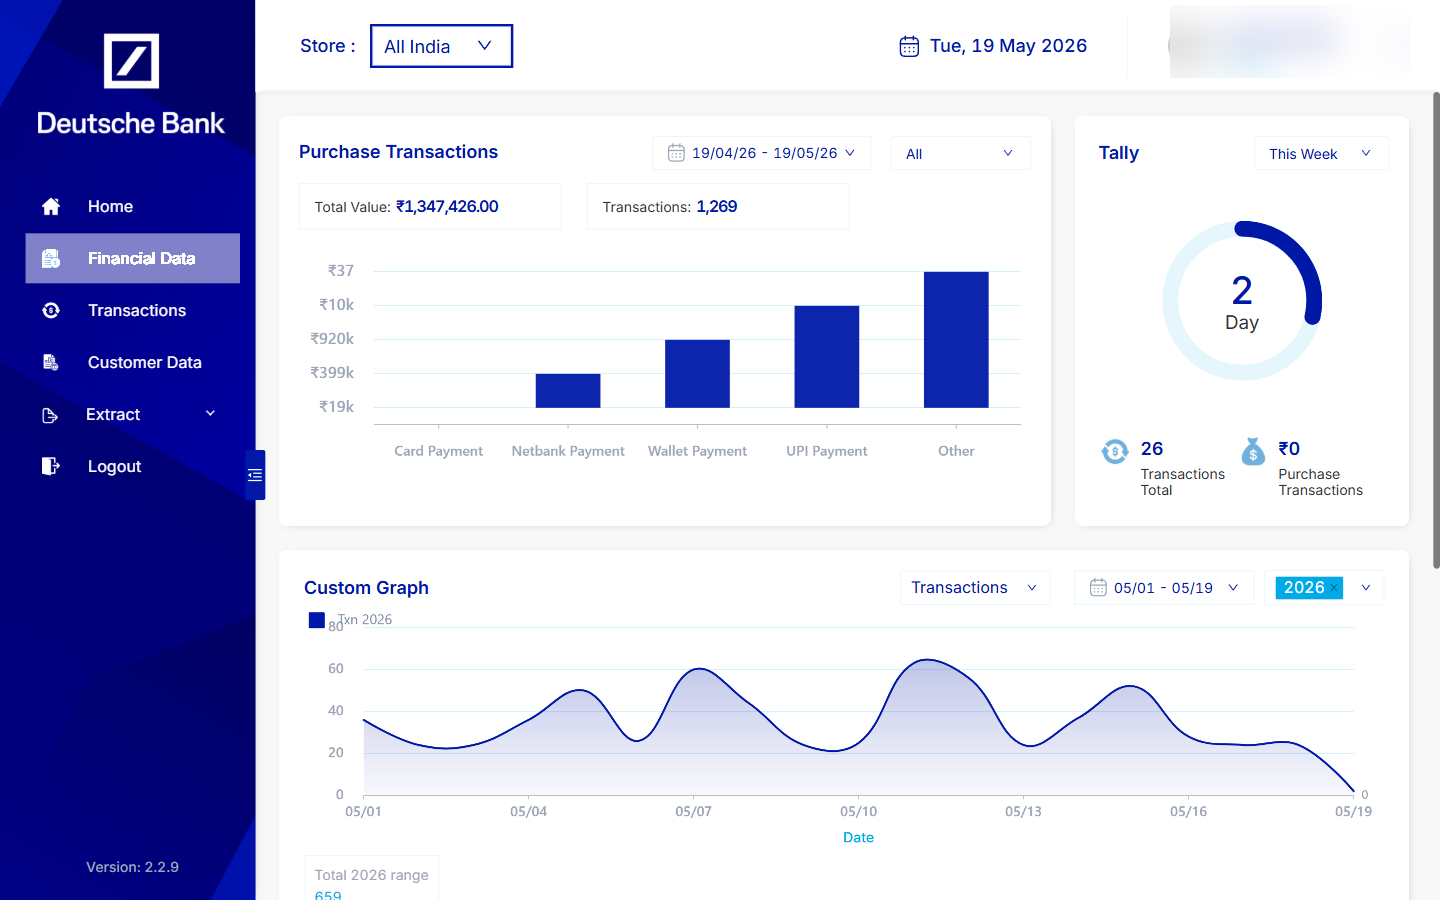The image size is (1440, 900).
Task: Click the calendar icon beside today's date
Action: pyautogui.click(x=909, y=46)
